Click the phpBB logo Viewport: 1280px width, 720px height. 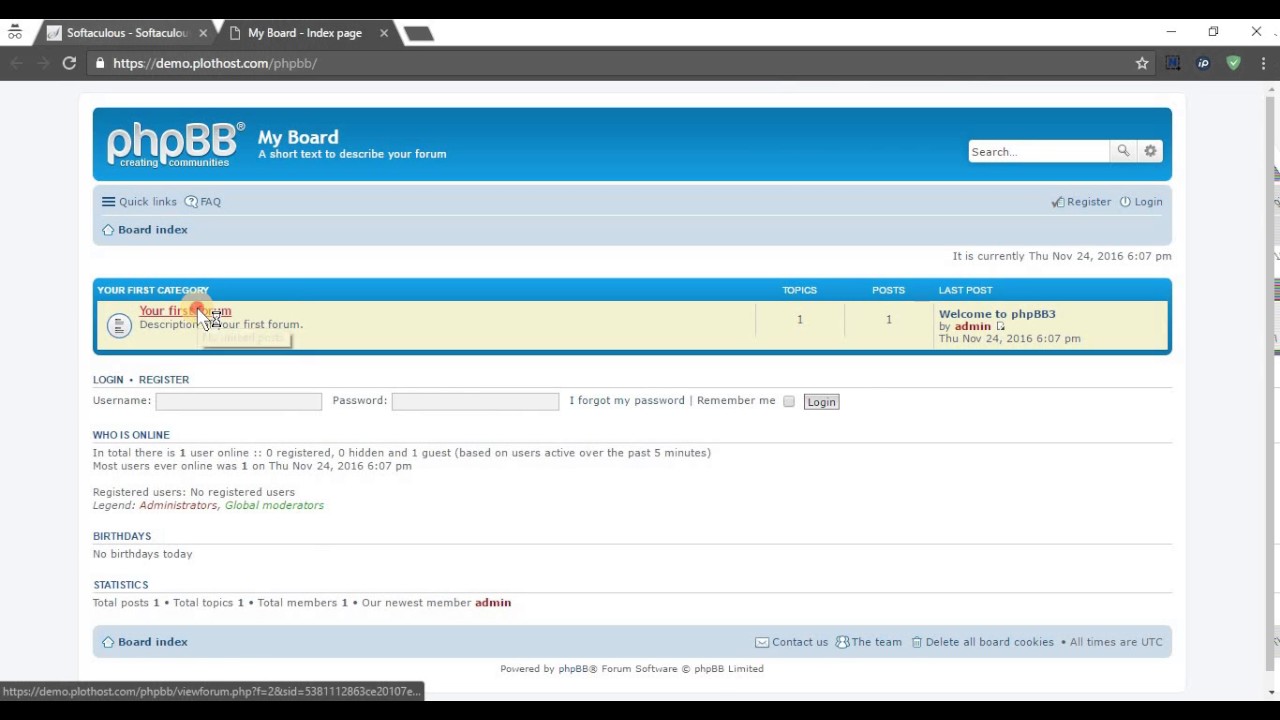[175, 145]
